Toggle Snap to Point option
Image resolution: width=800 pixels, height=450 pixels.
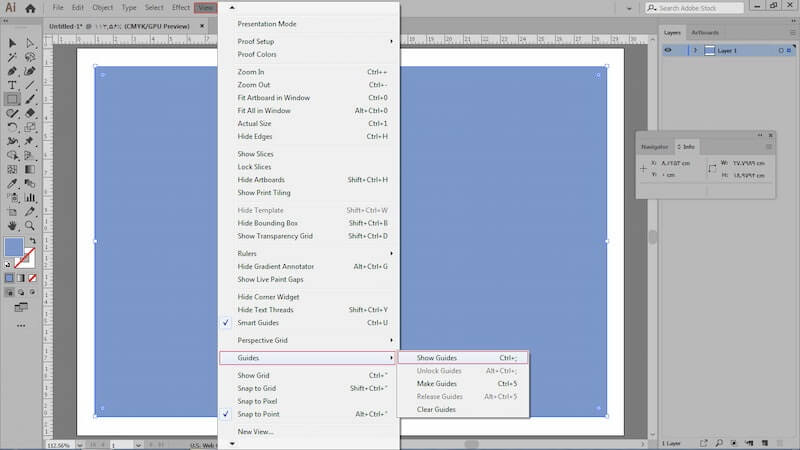258,413
